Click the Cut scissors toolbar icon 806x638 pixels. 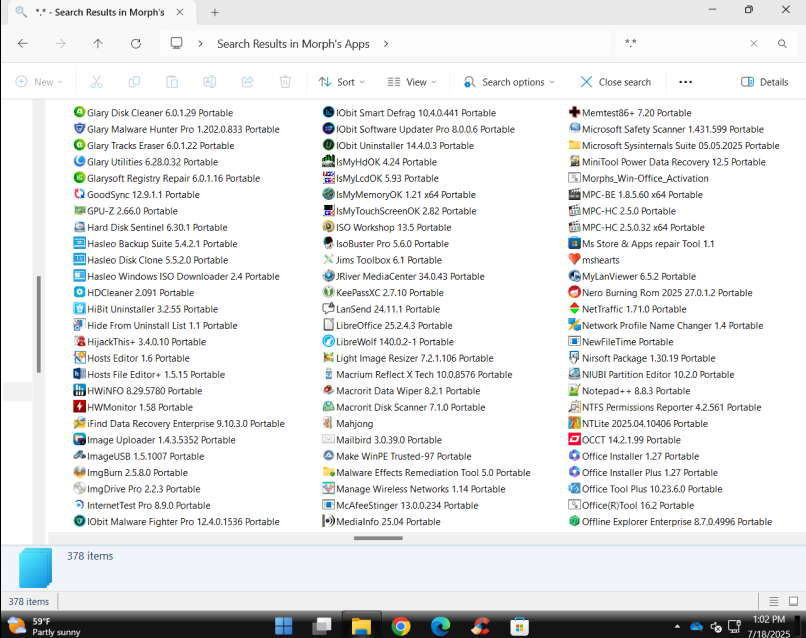point(97,82)
